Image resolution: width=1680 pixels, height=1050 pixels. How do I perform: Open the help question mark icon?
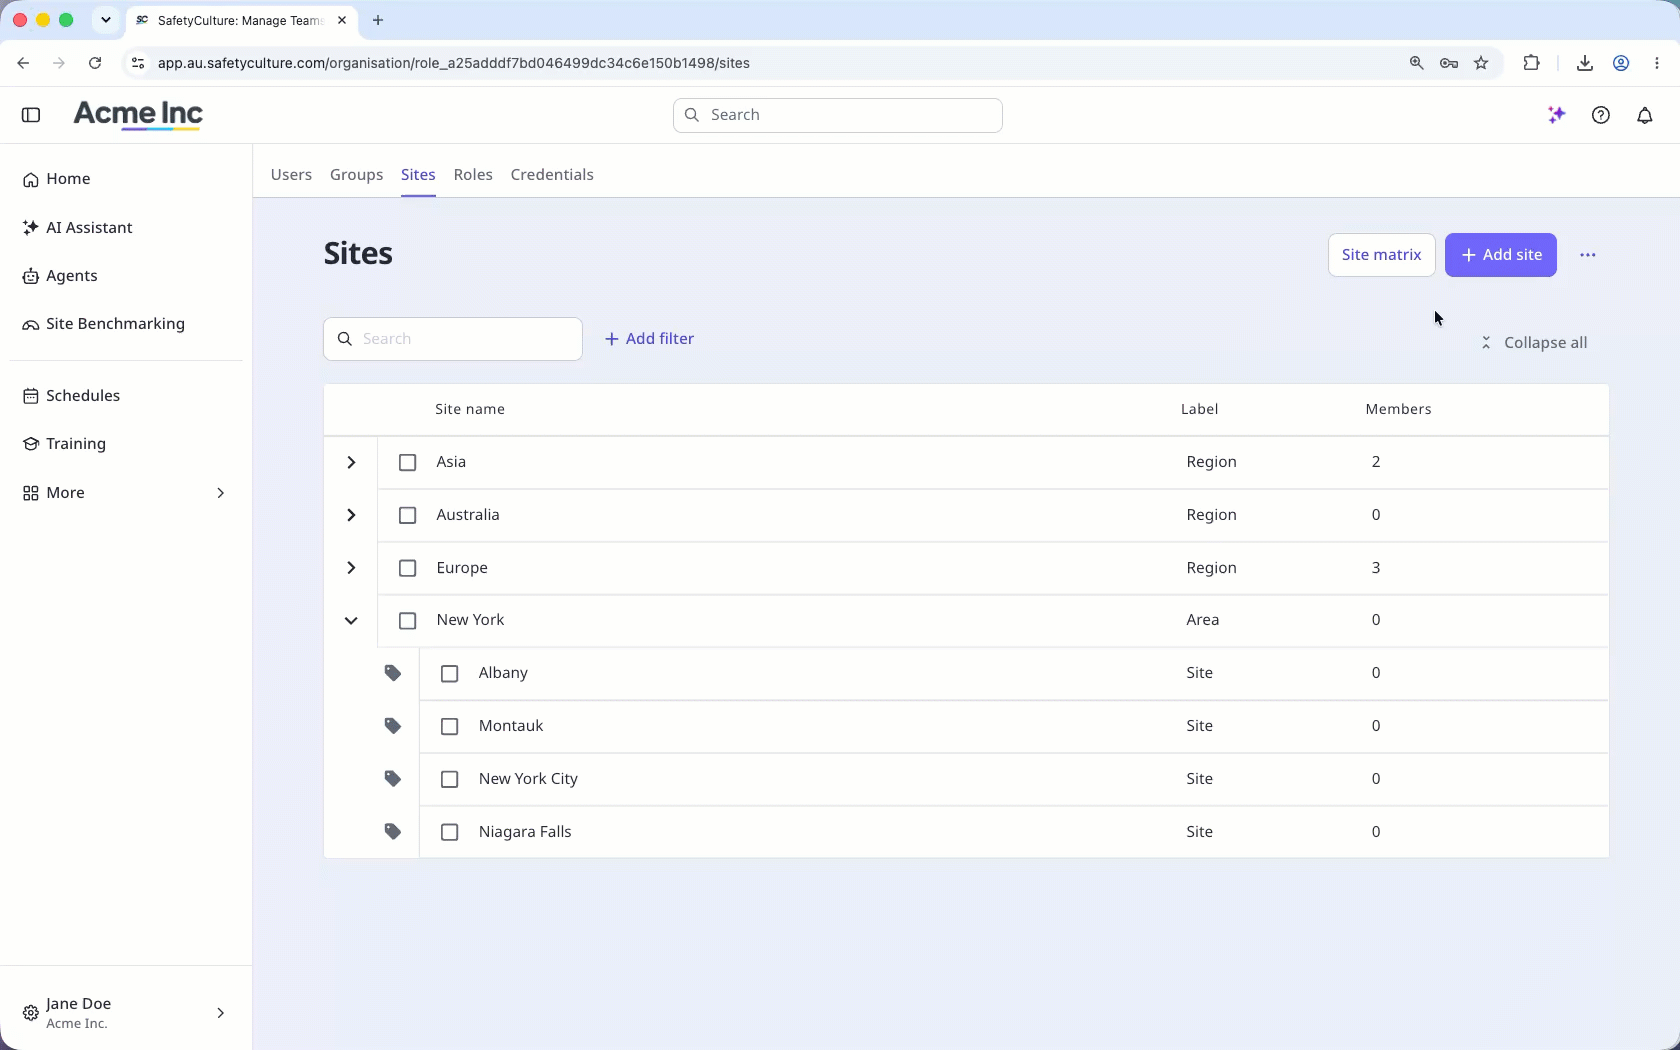pos(1601,115)
